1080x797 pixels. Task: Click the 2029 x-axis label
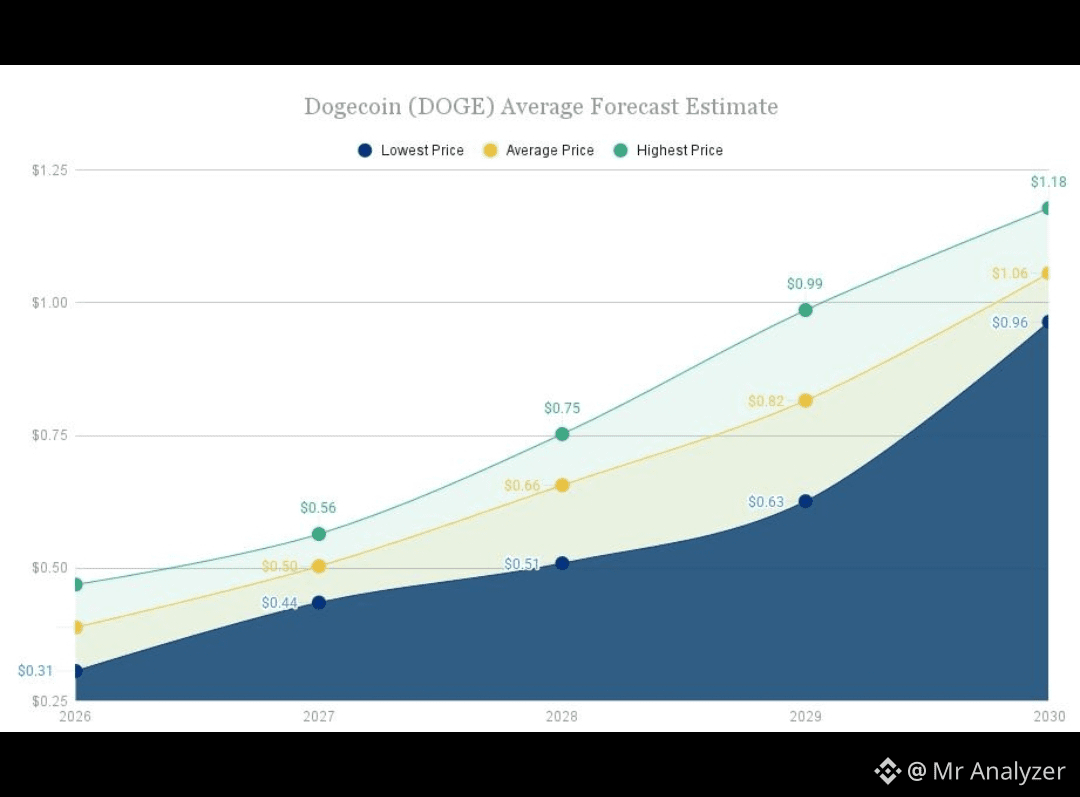click(x=805, y=716)
